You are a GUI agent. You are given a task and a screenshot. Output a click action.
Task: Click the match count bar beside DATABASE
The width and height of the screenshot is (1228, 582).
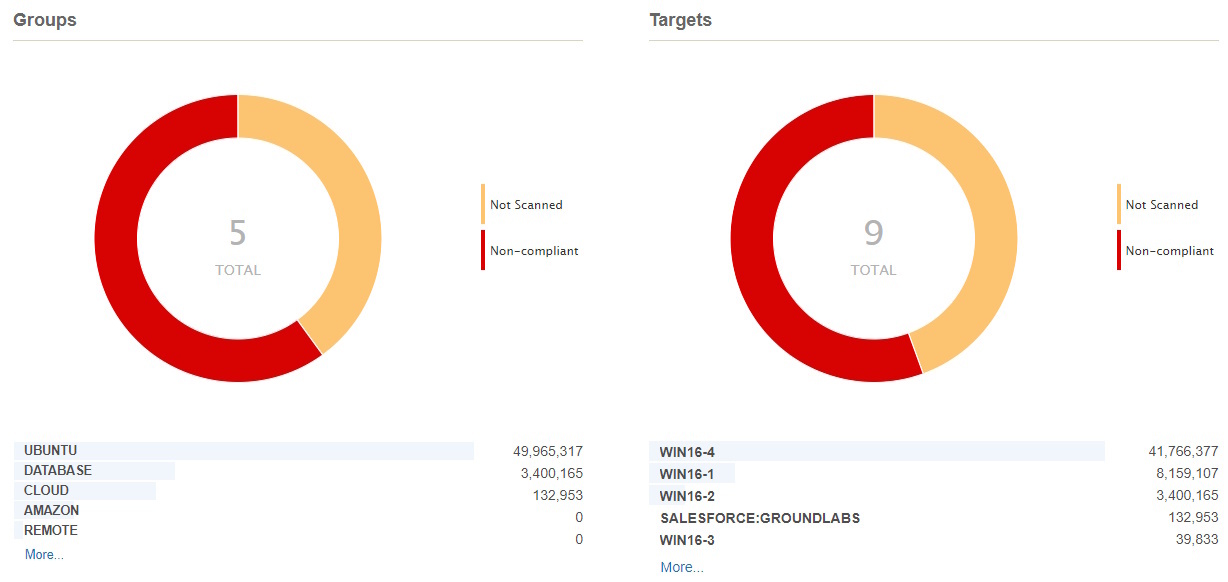[x=95, y=470]
